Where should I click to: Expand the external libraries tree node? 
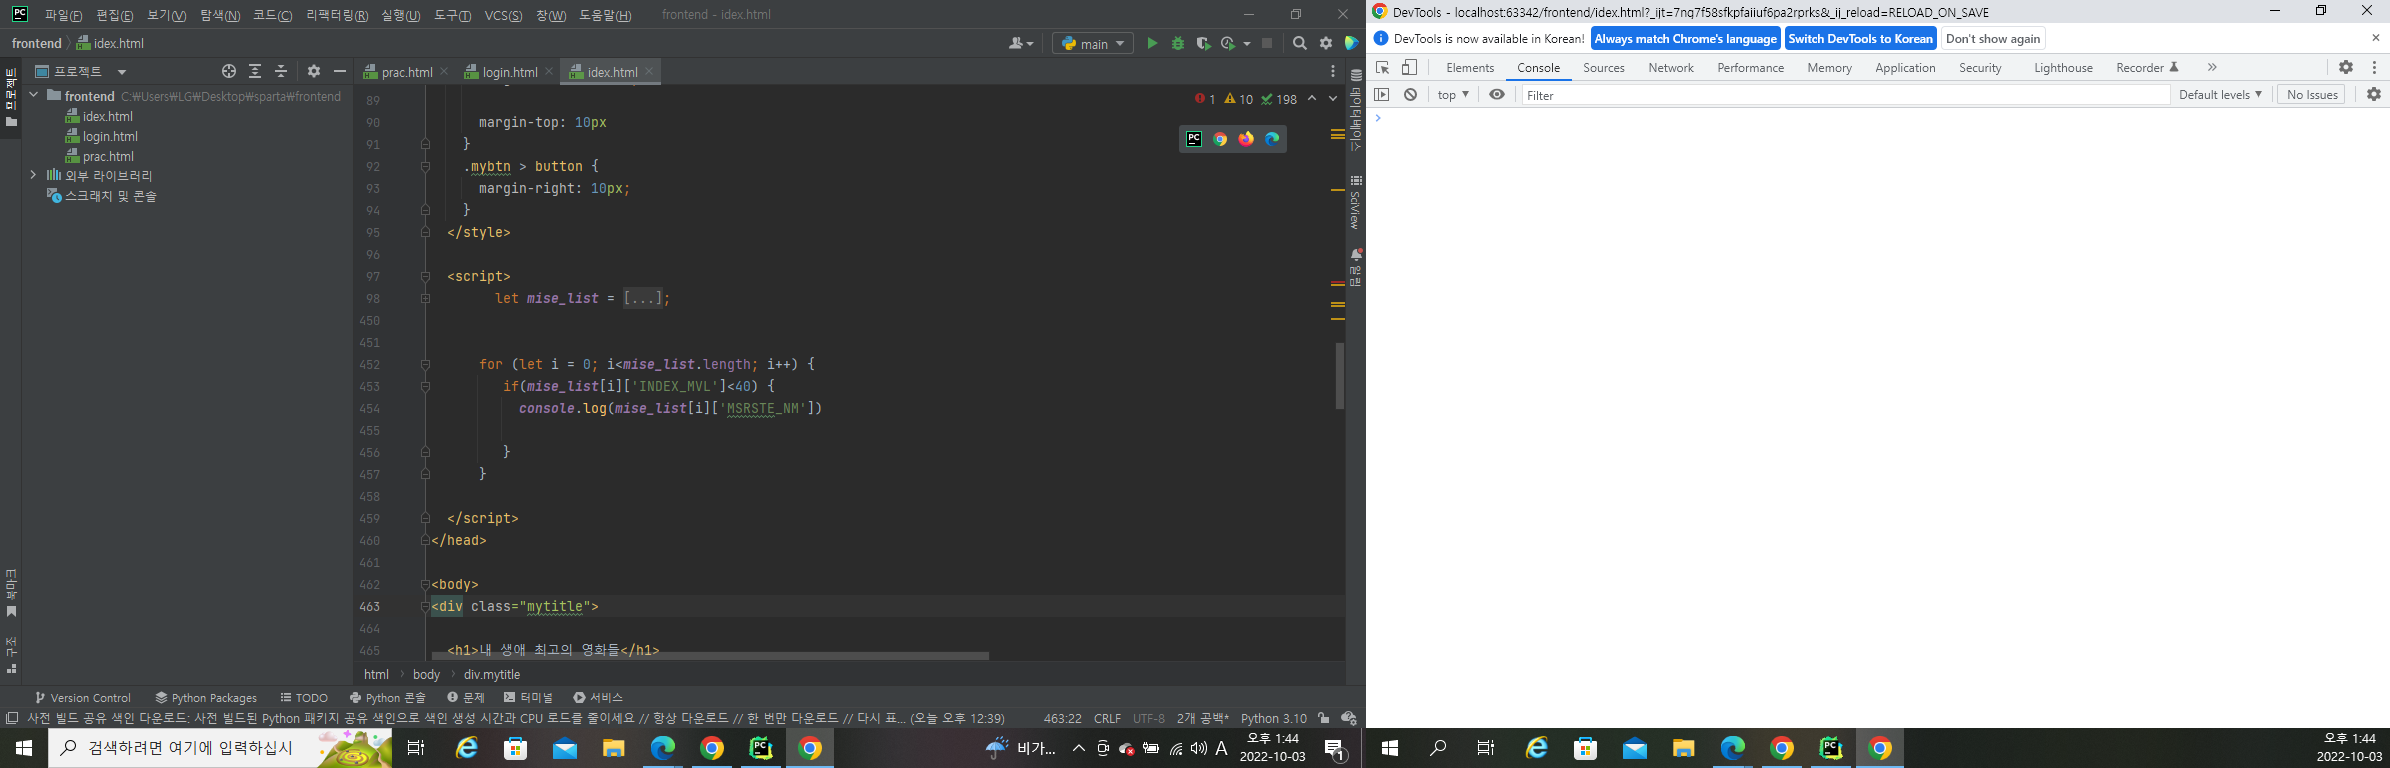tap(34, 175)
